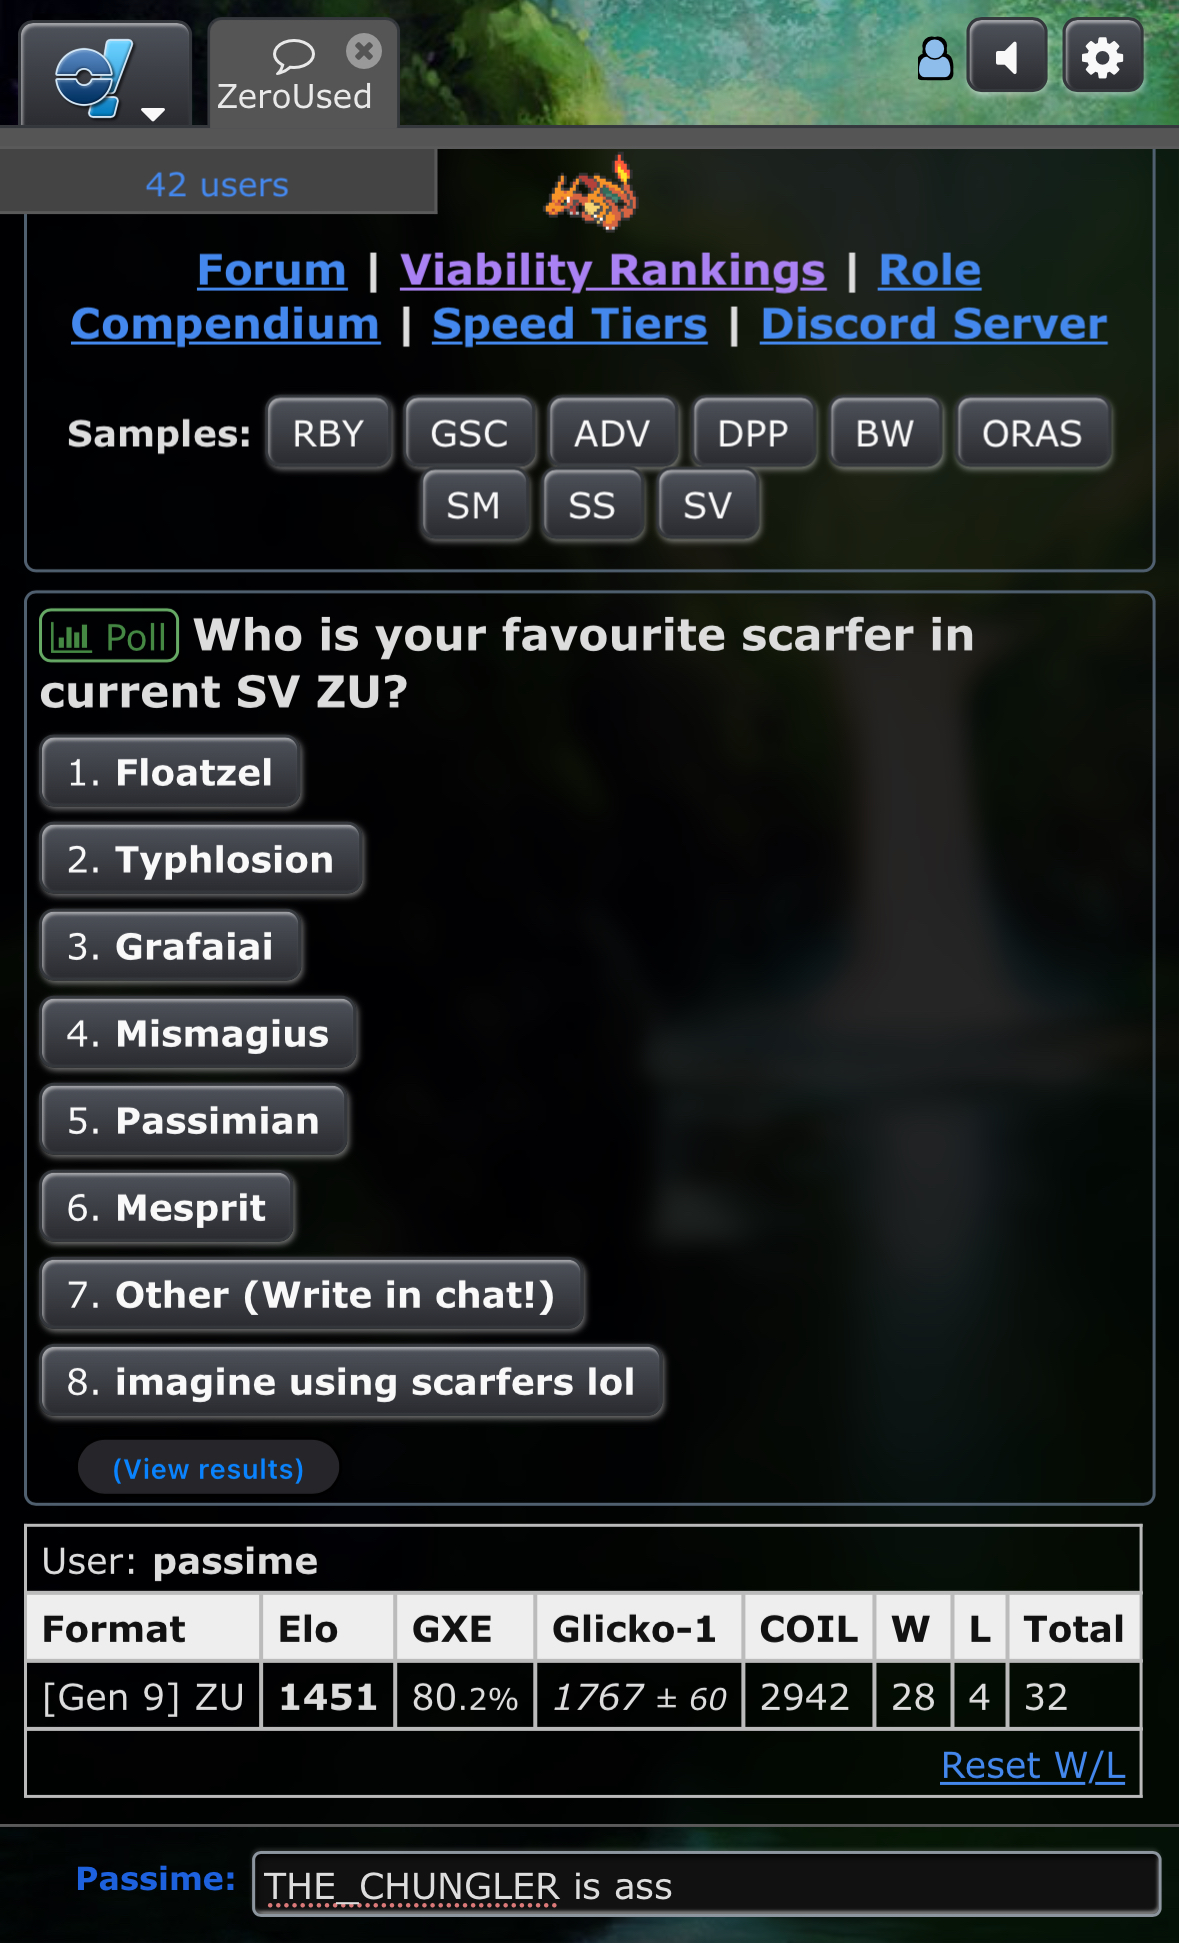The image size is (1179, 1943).
Task: Mute sound with the speaker icon
Action: (1007, 57)
